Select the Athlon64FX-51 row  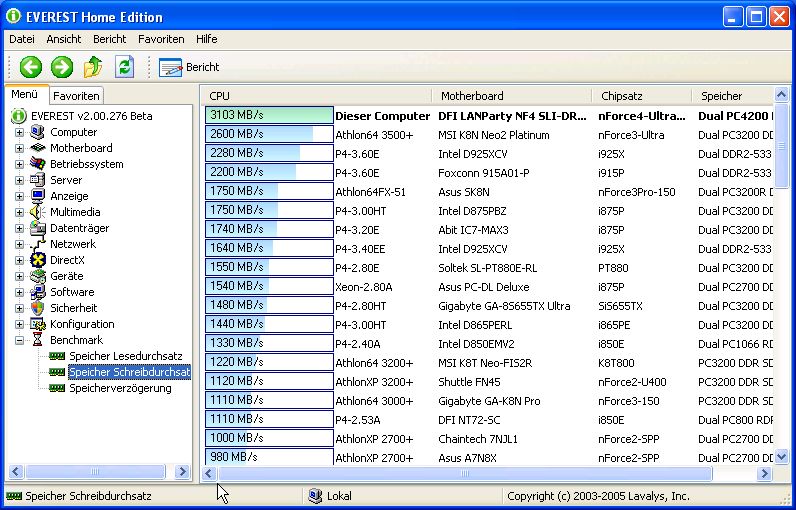[489, 192]
